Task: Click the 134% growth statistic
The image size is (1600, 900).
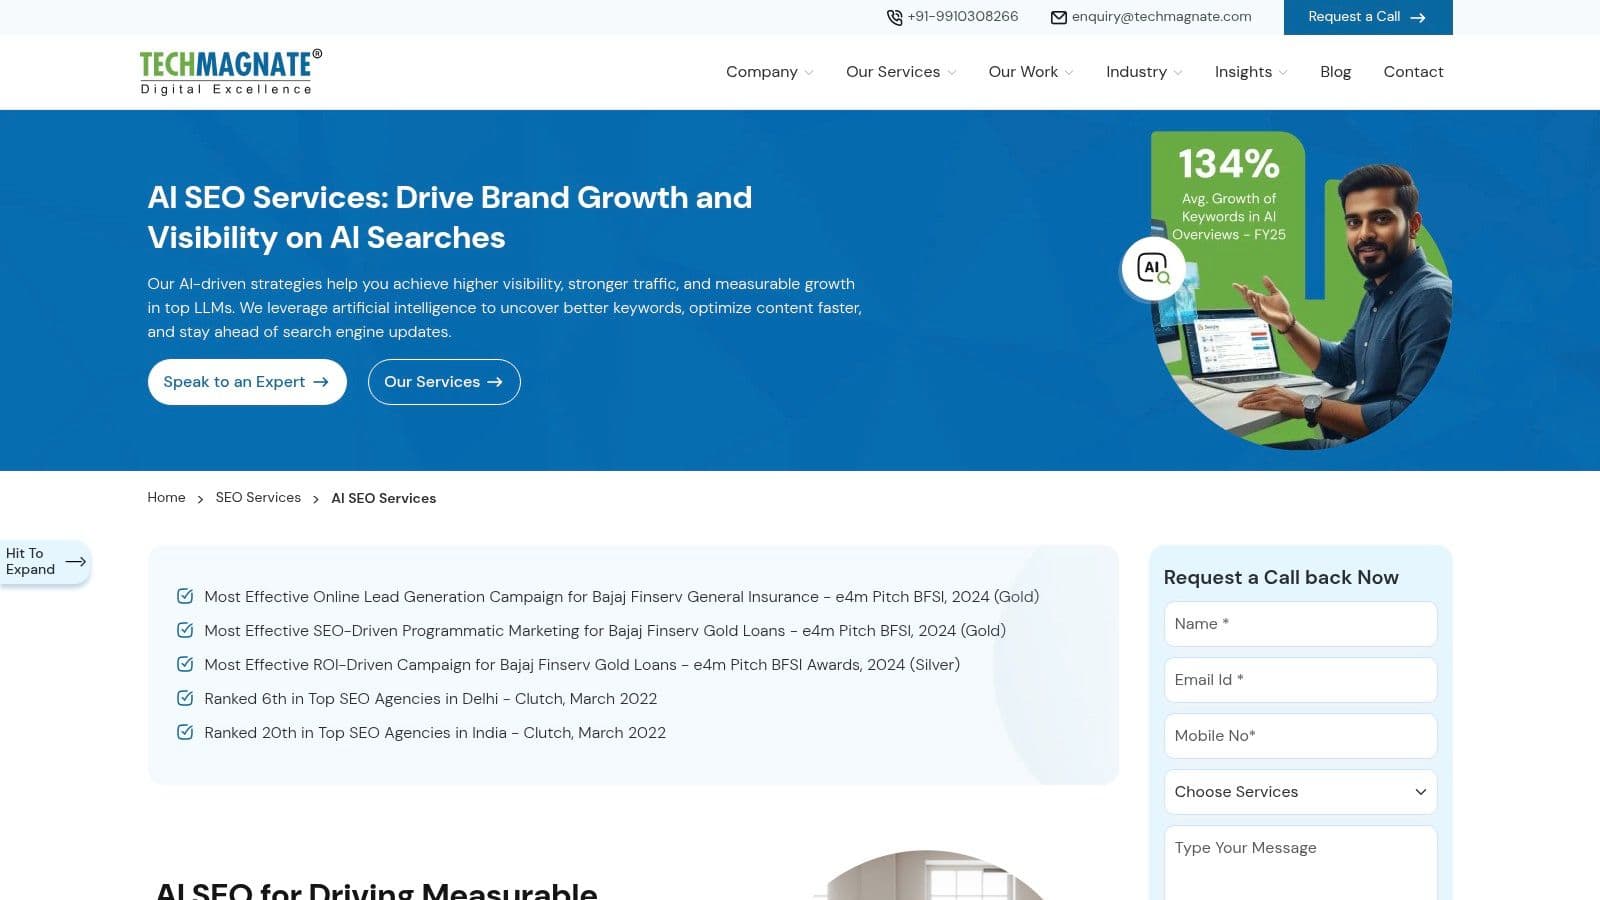Action: (1228, 164)
